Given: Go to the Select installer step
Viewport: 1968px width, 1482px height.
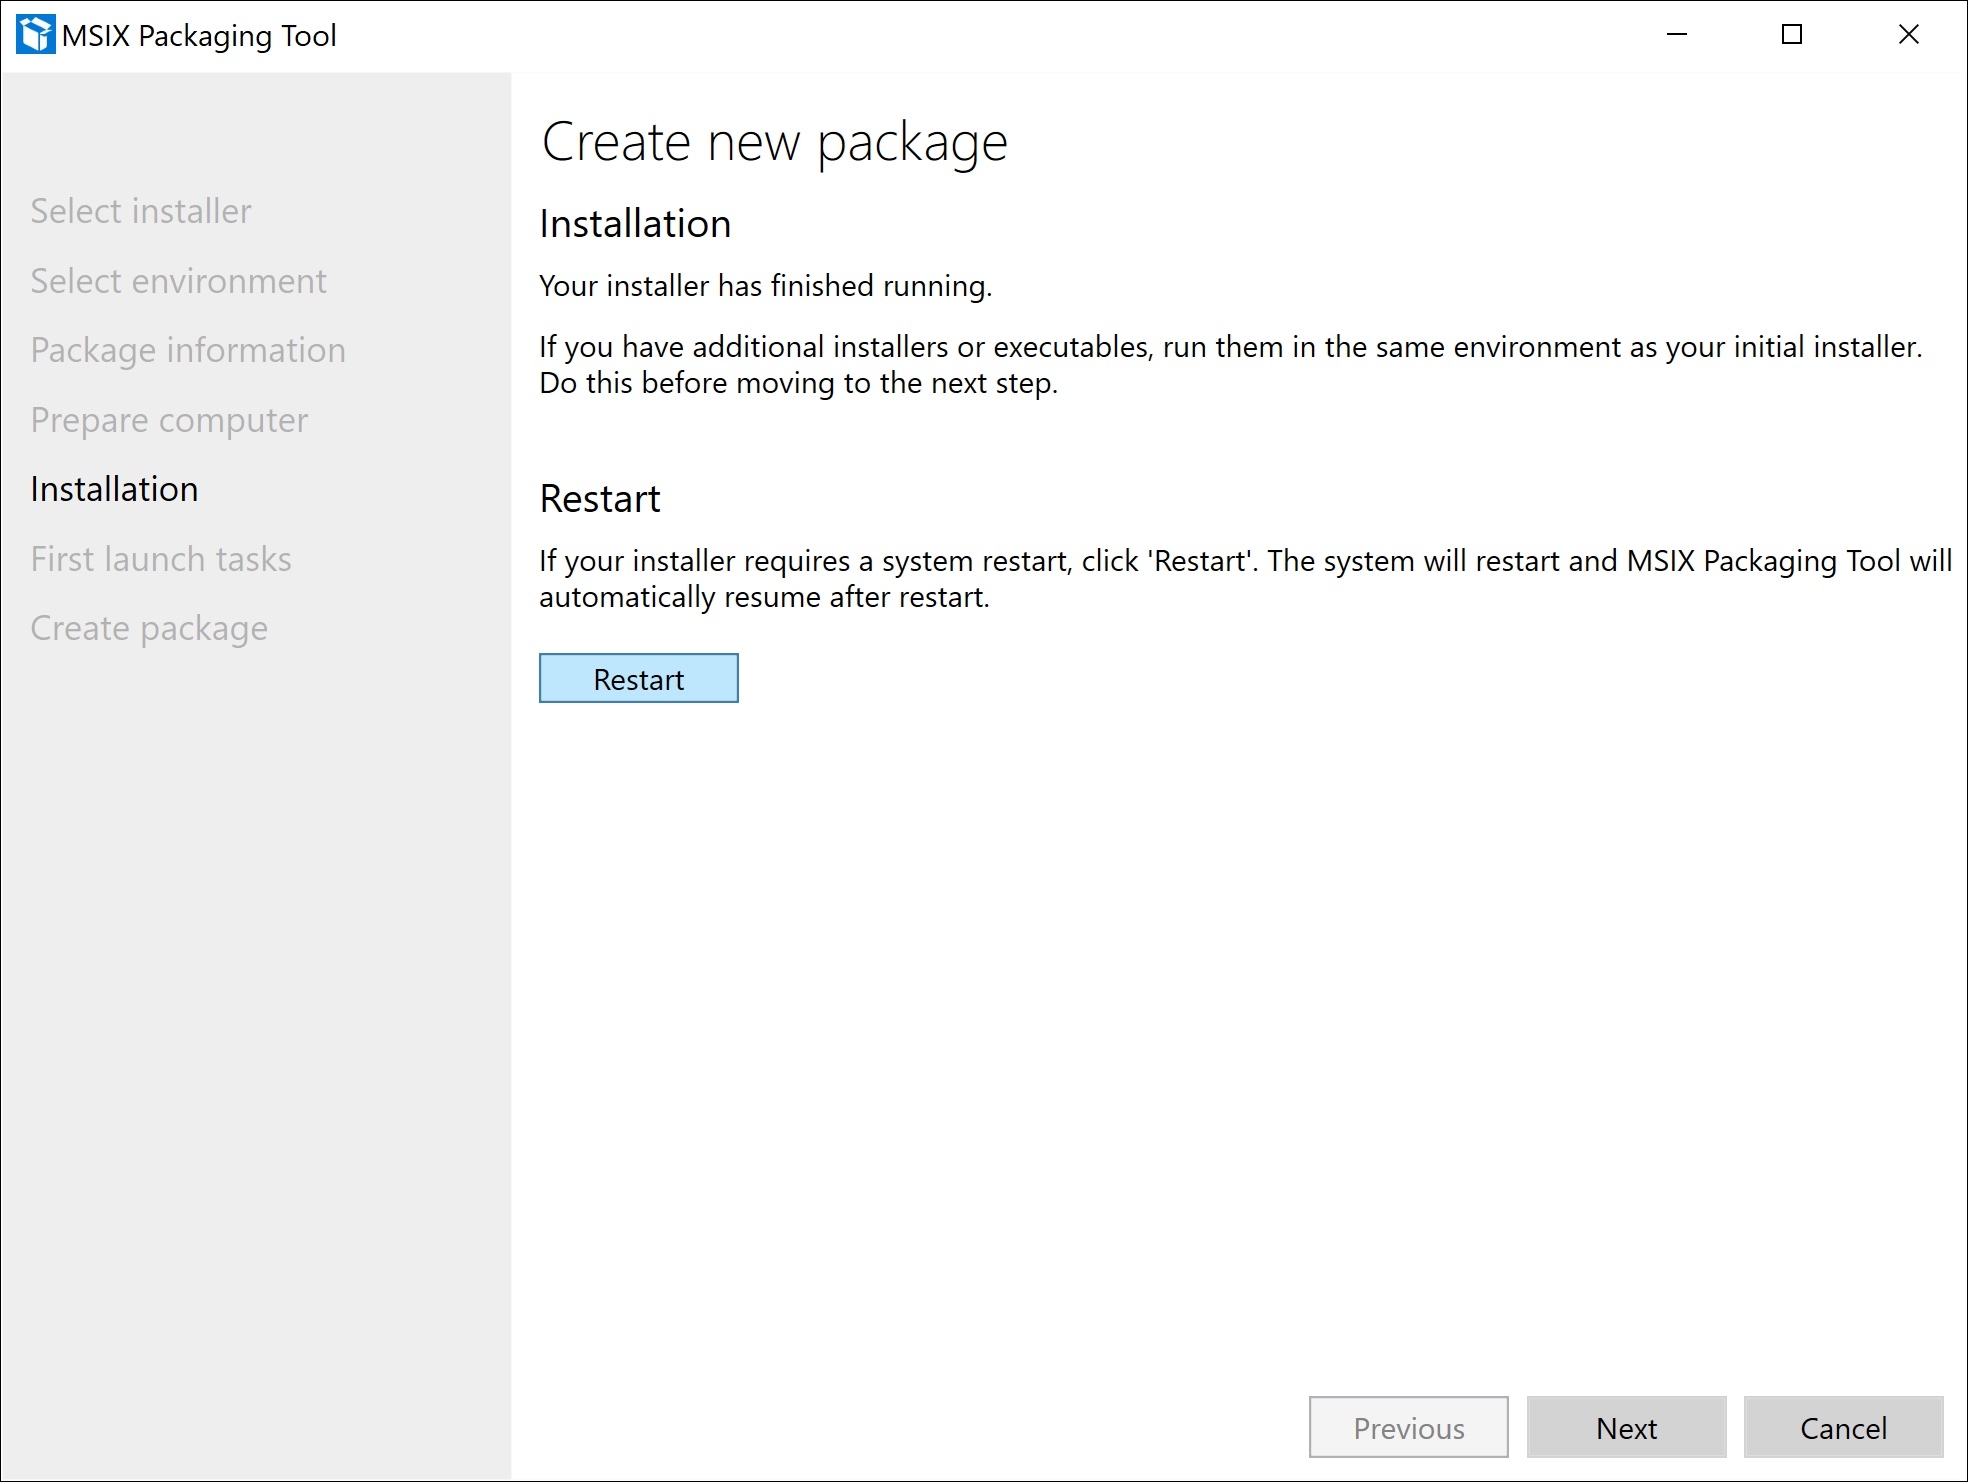Looking at the screenshot, I should coord(141,211).
